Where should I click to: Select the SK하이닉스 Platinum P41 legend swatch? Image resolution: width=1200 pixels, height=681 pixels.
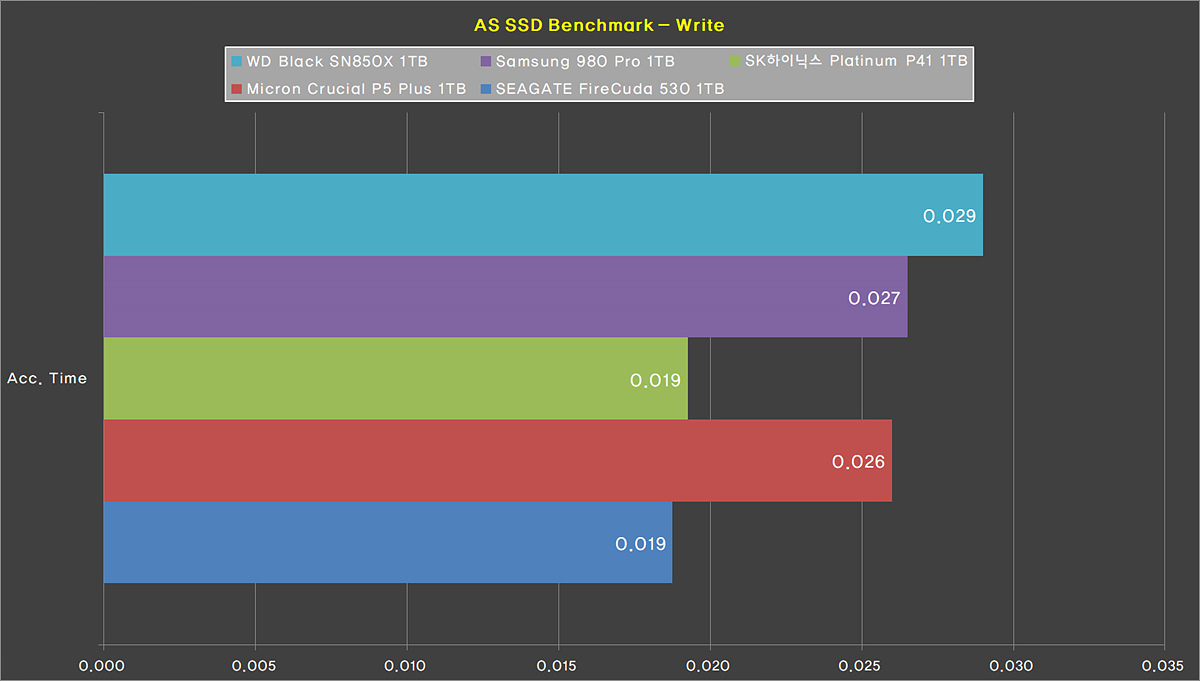[x=735, y=62]
